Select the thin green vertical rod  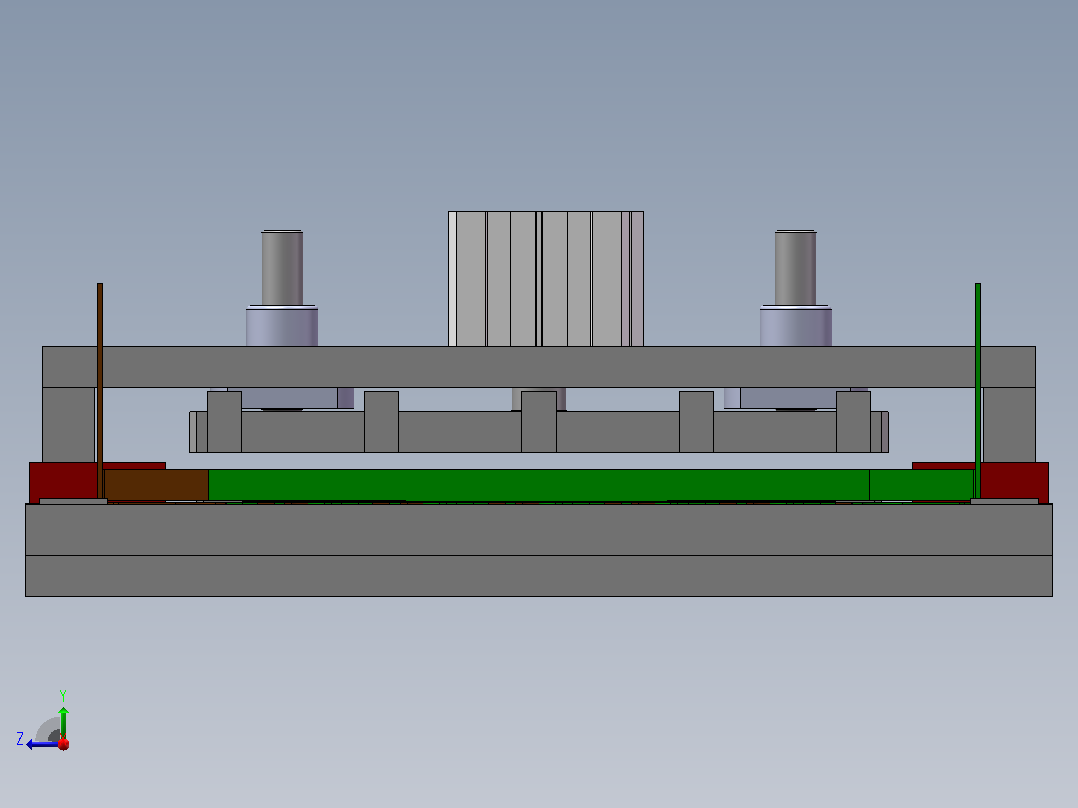978,390
